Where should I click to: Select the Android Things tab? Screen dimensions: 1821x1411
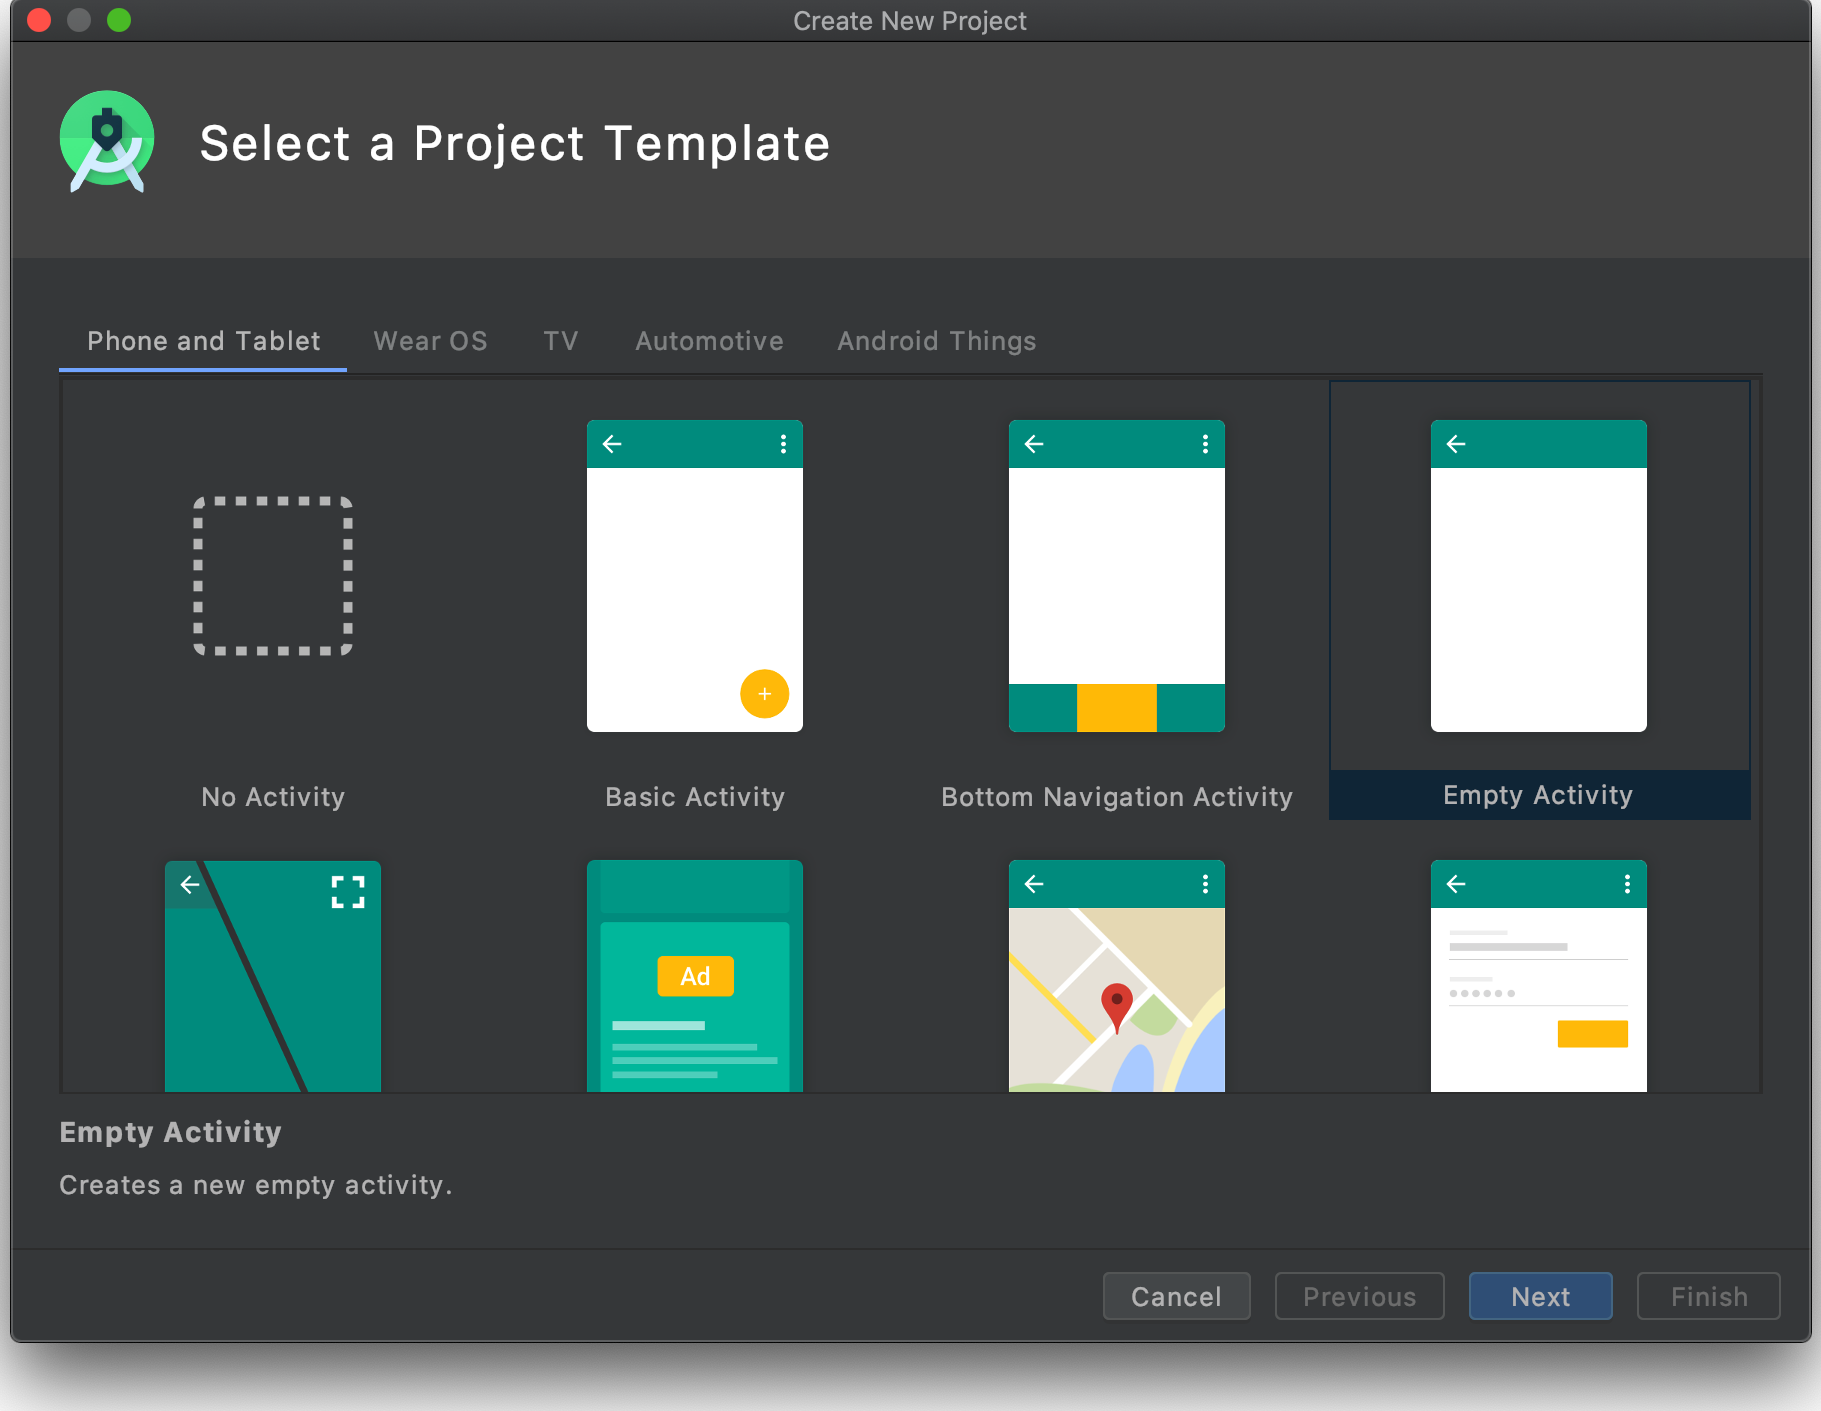click(x=936, y=341)
